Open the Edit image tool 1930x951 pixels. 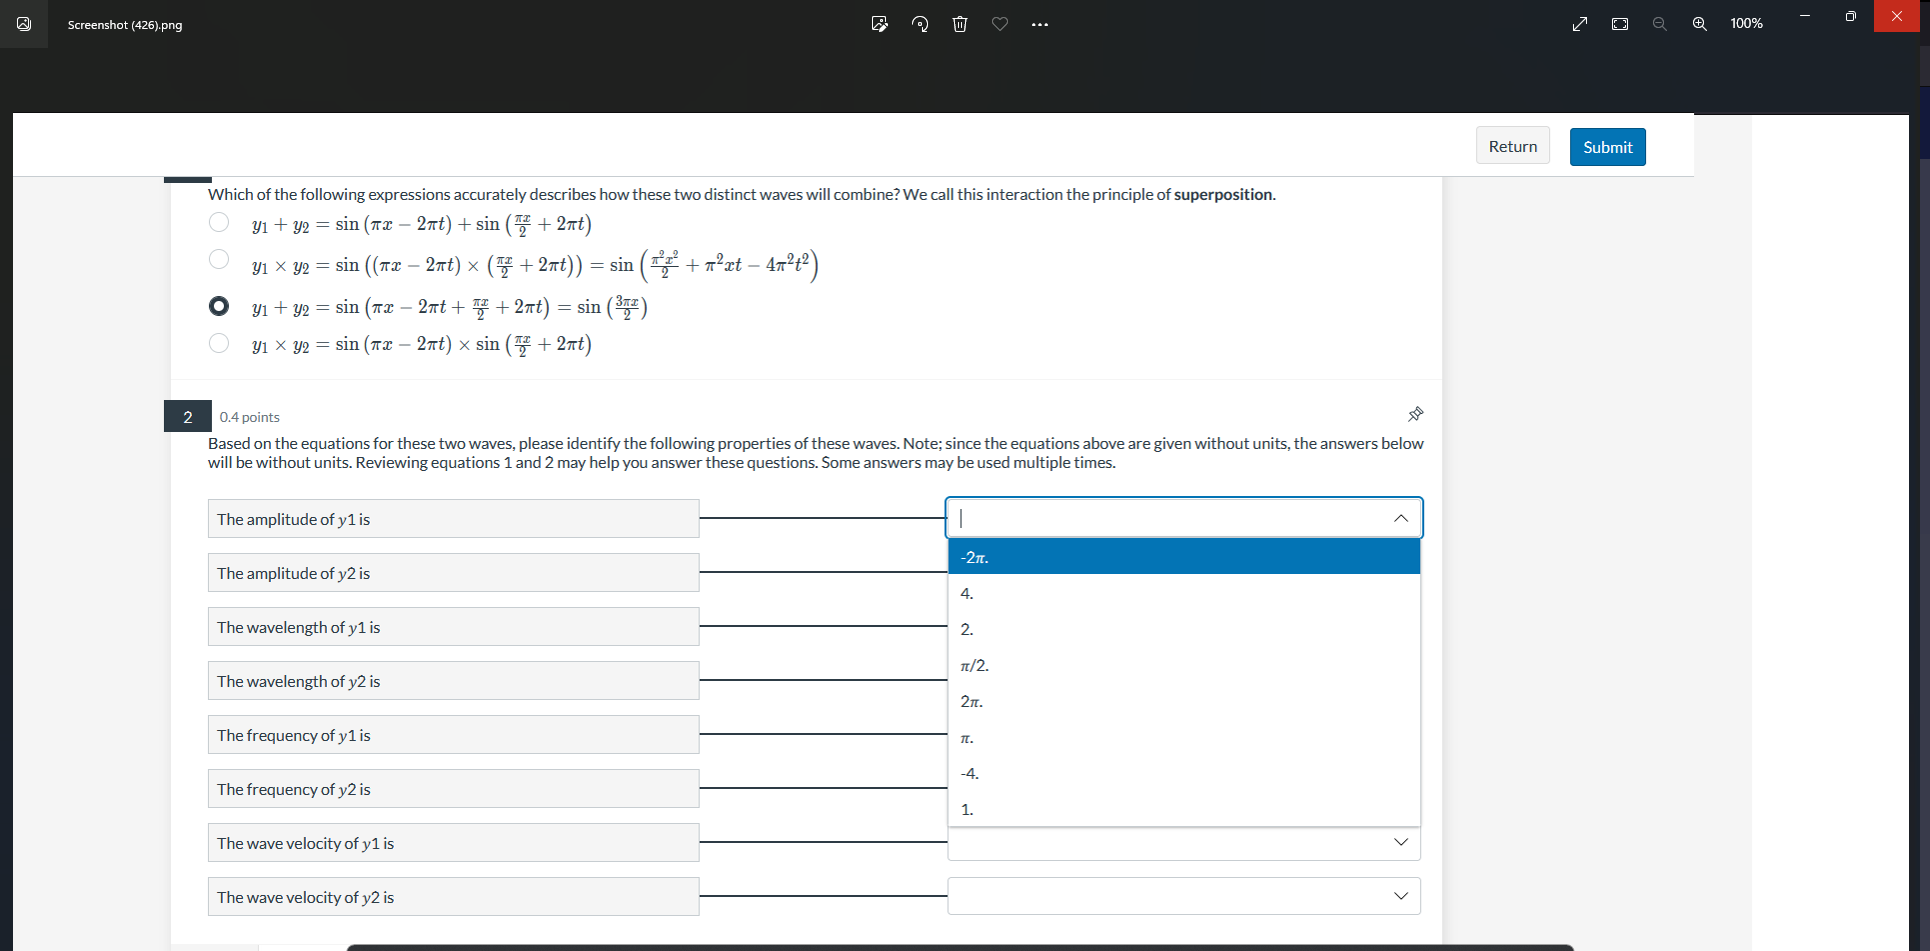click(x=880, y=24)
